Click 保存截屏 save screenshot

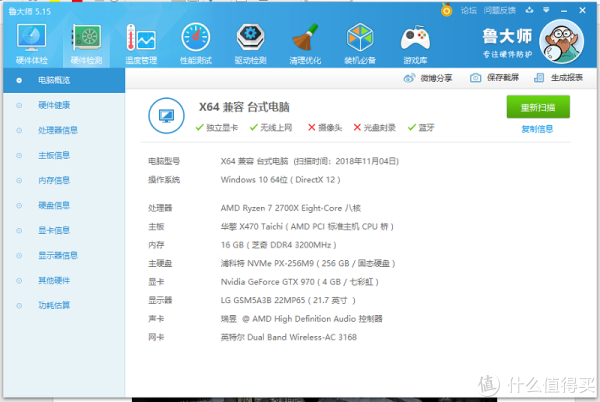[494, 78]
